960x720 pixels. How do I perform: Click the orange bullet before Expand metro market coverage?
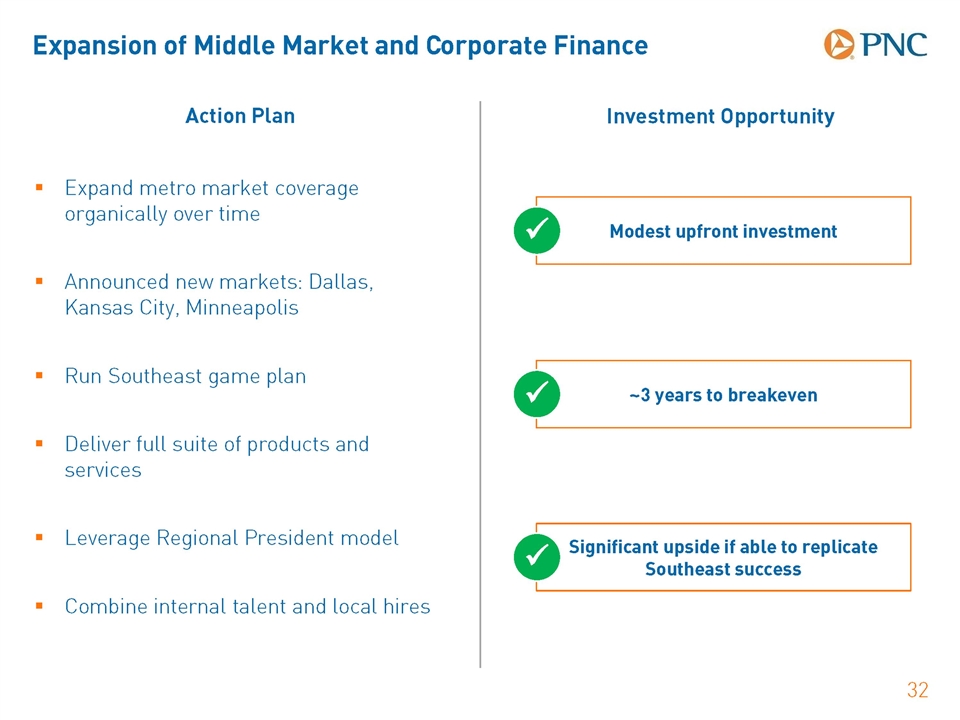[39, 187]
